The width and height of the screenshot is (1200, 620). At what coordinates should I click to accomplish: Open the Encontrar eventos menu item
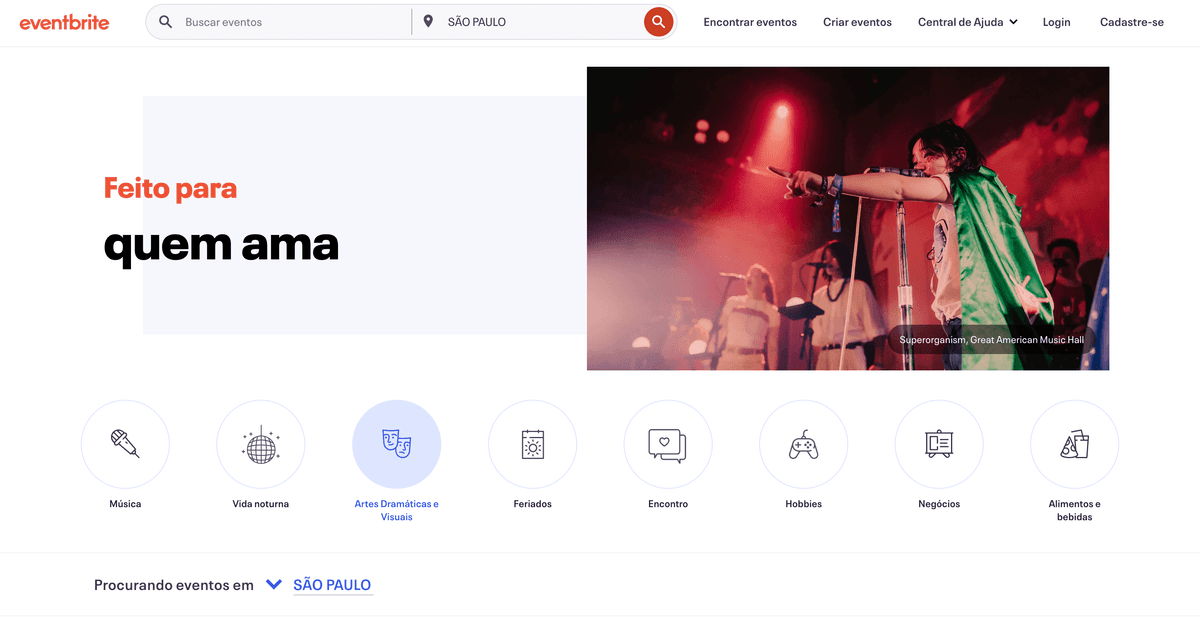[x=750, y=22]
